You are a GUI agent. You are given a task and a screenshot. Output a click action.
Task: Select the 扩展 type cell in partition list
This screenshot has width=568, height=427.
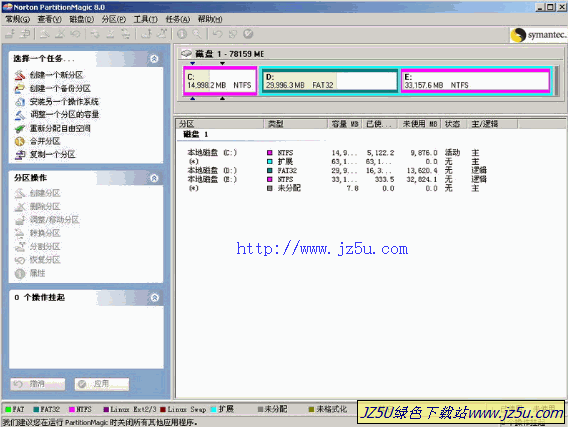click(285, 162)
